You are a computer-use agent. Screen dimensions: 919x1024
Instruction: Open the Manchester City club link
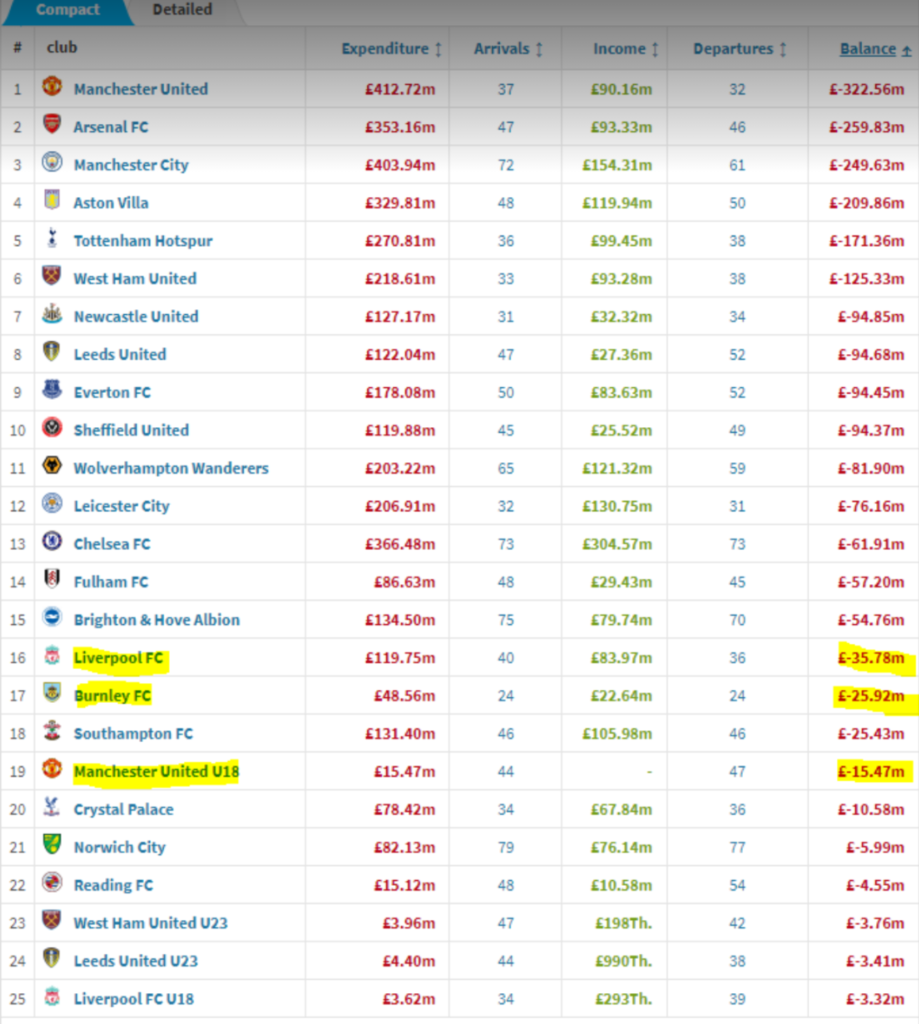coord(131,165)
